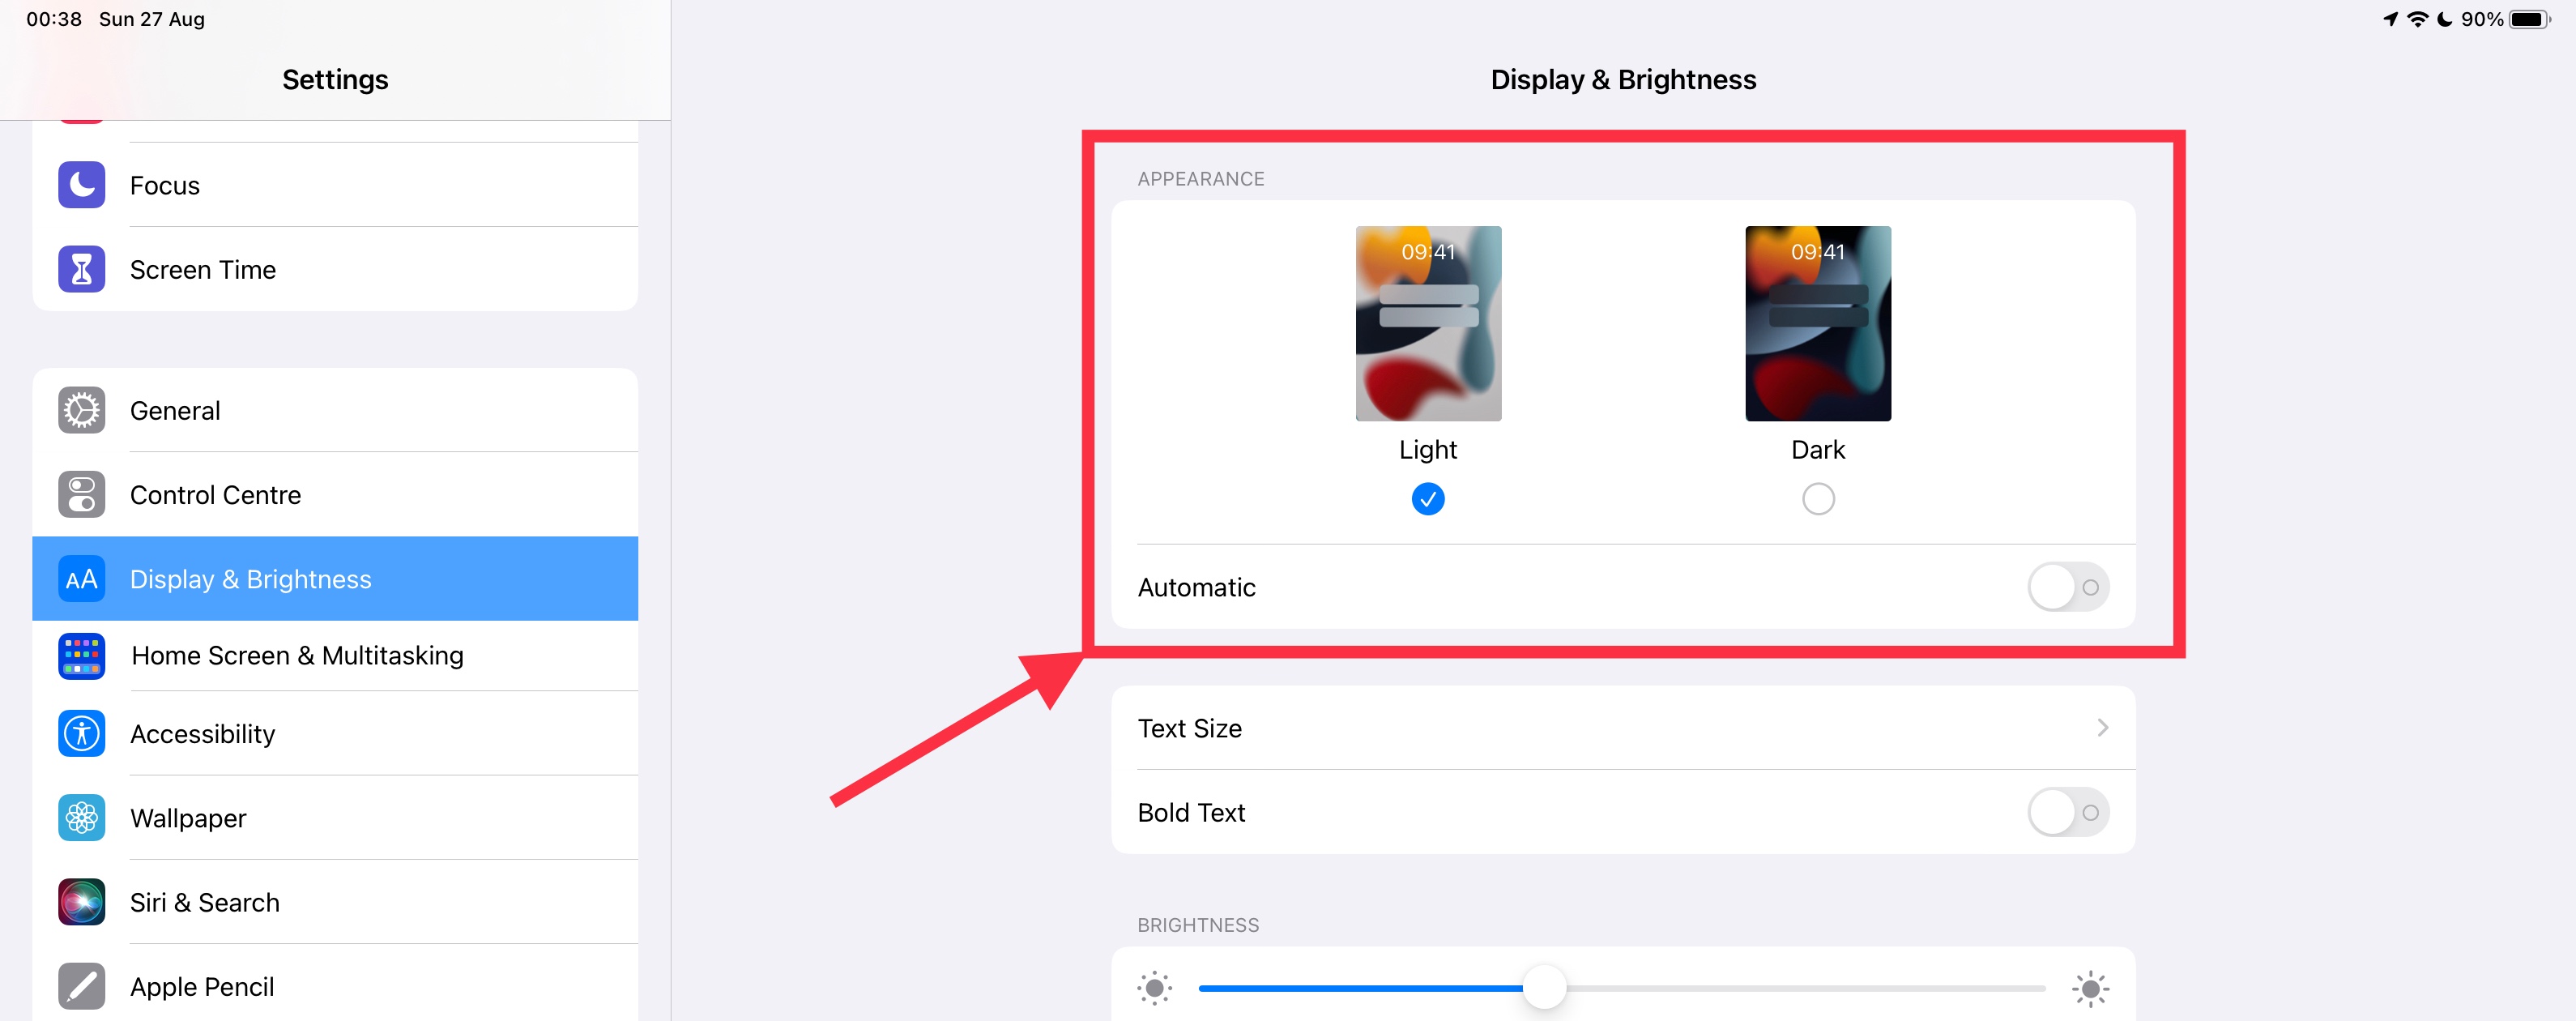The height and width of the screenshot is (1021, 2576).
Task: Open the Display & Brightness sidebar item
Action: [x=335, y=579]
